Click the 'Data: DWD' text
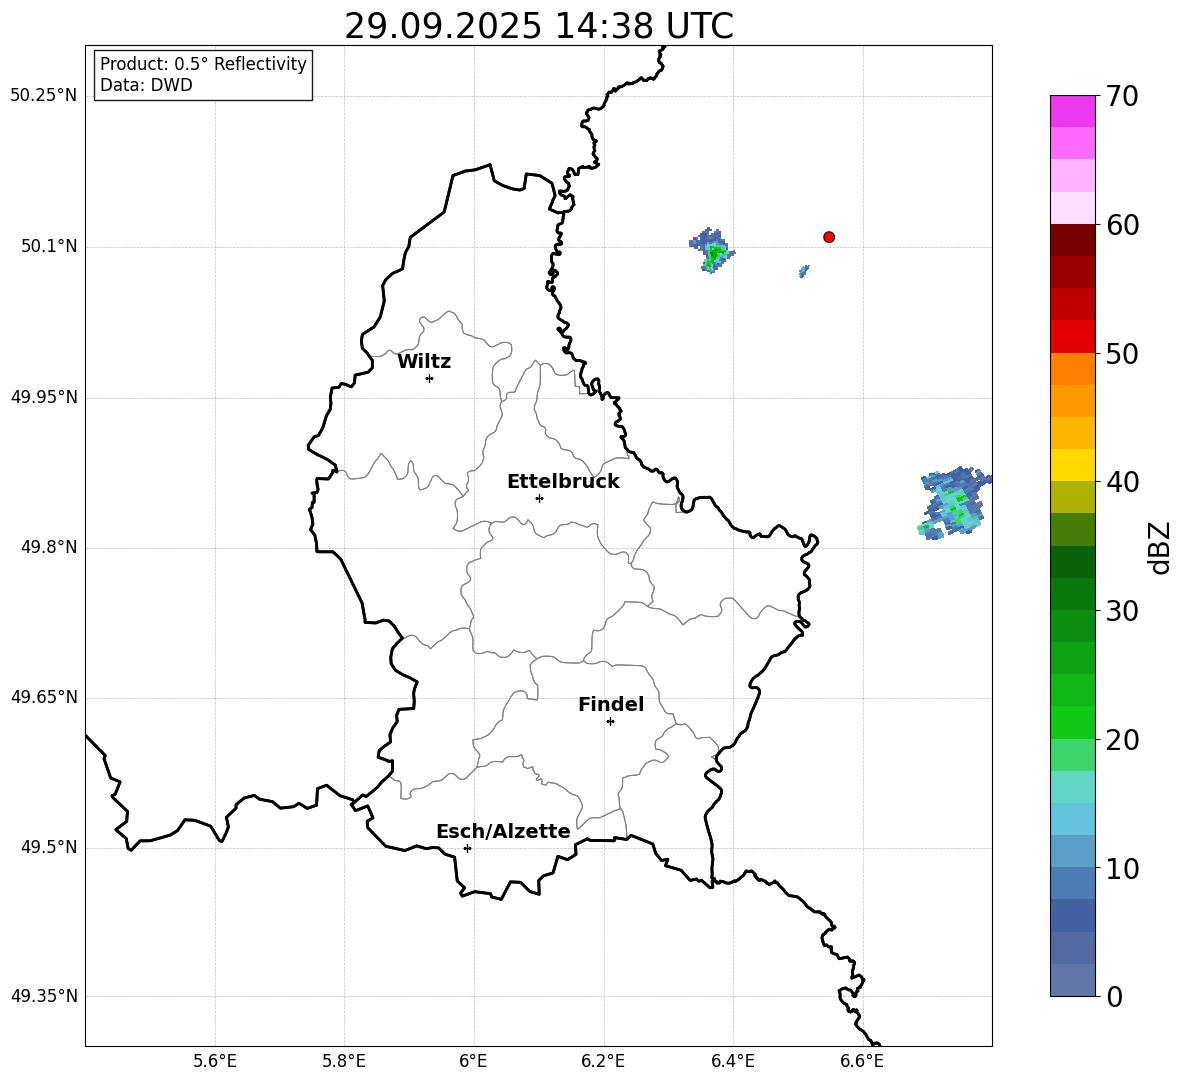This screenshot has width=1184, height=1081. coord(146,85)
